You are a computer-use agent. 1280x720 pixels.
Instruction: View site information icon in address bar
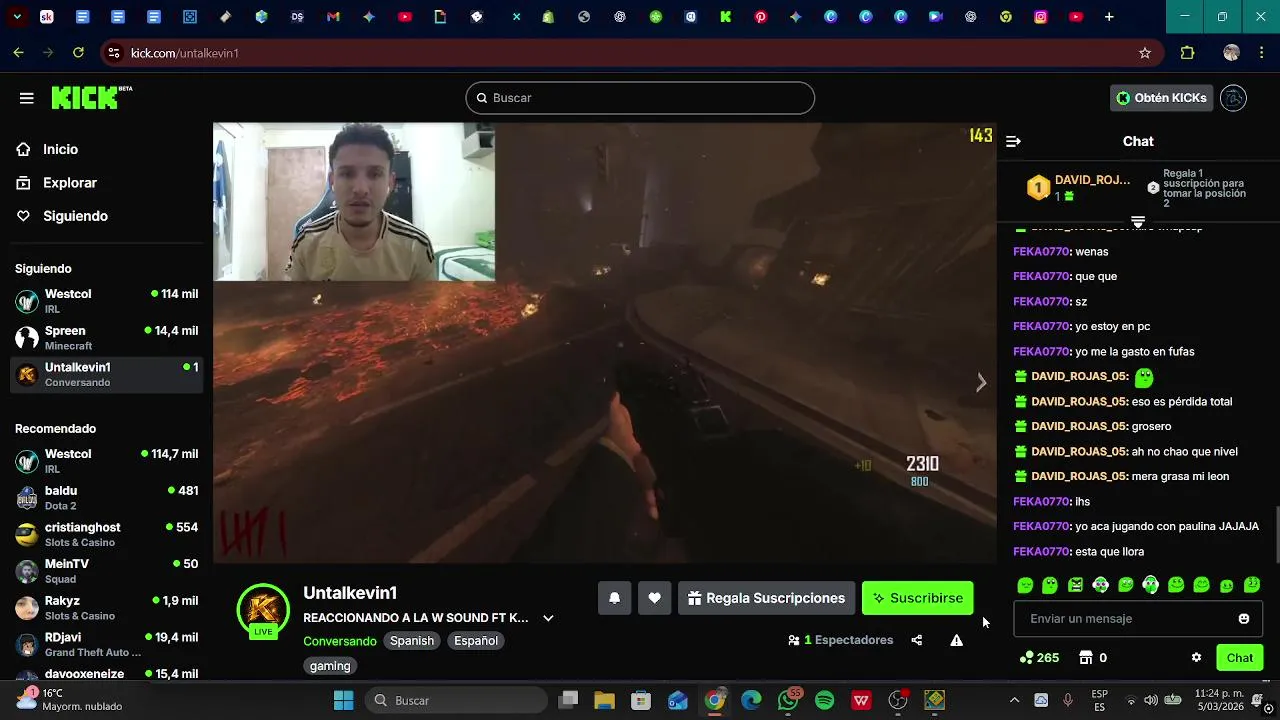click(113, 53)
